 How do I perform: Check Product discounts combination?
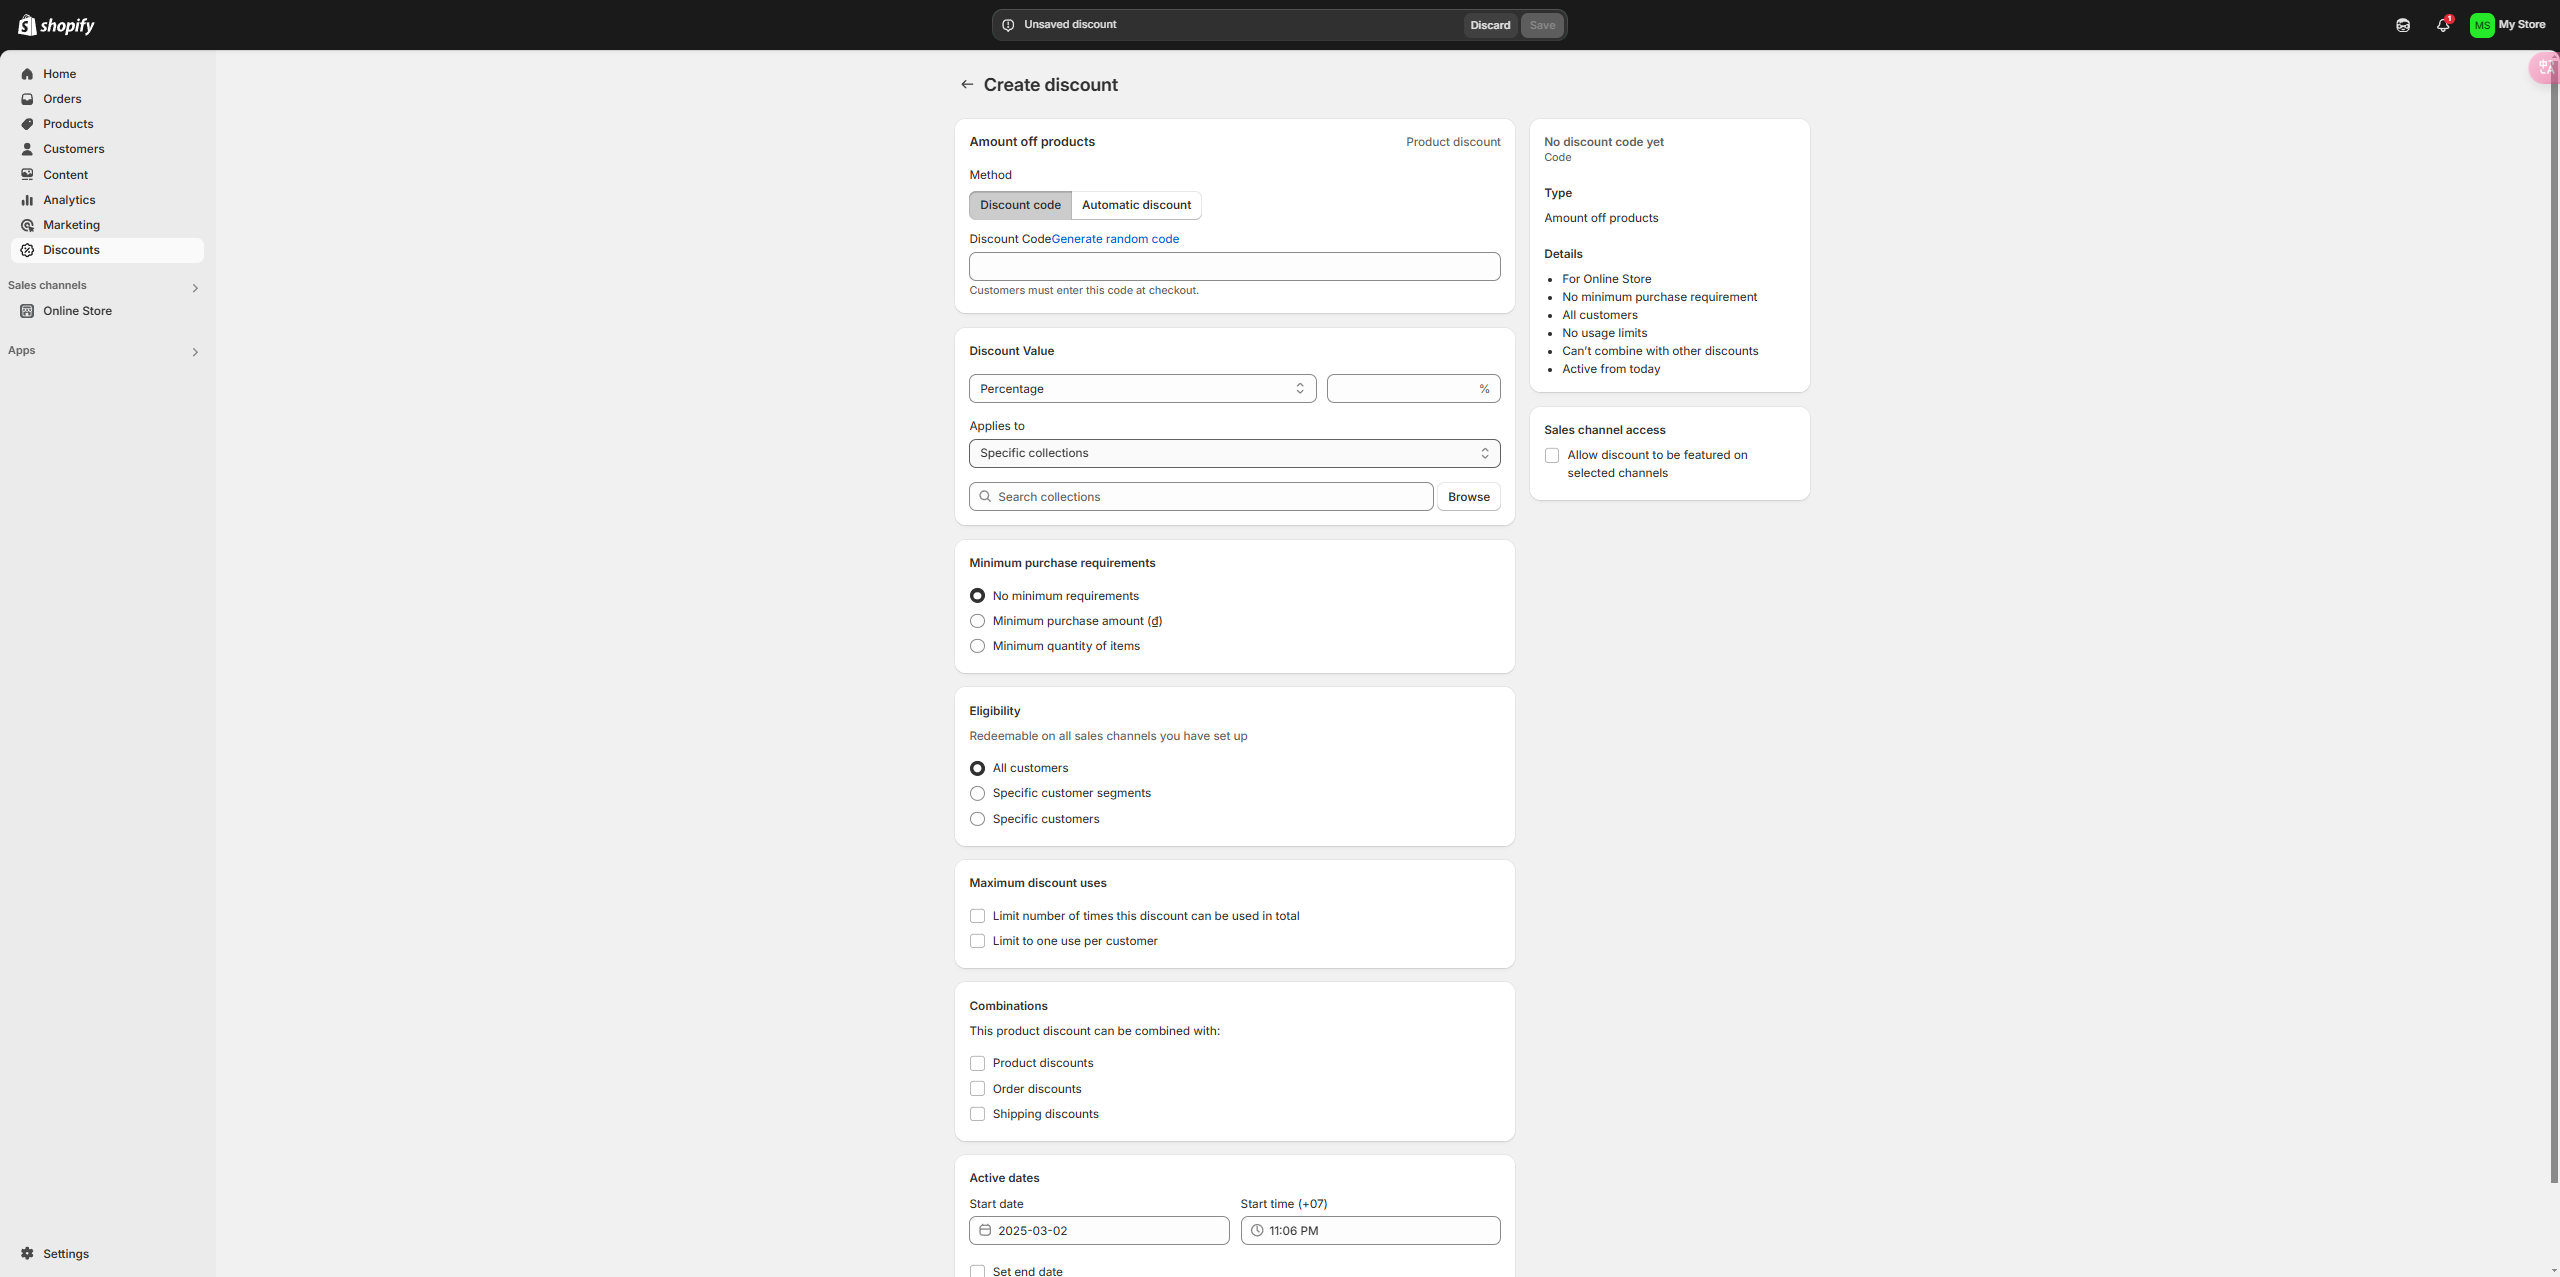coord(977,1063)
